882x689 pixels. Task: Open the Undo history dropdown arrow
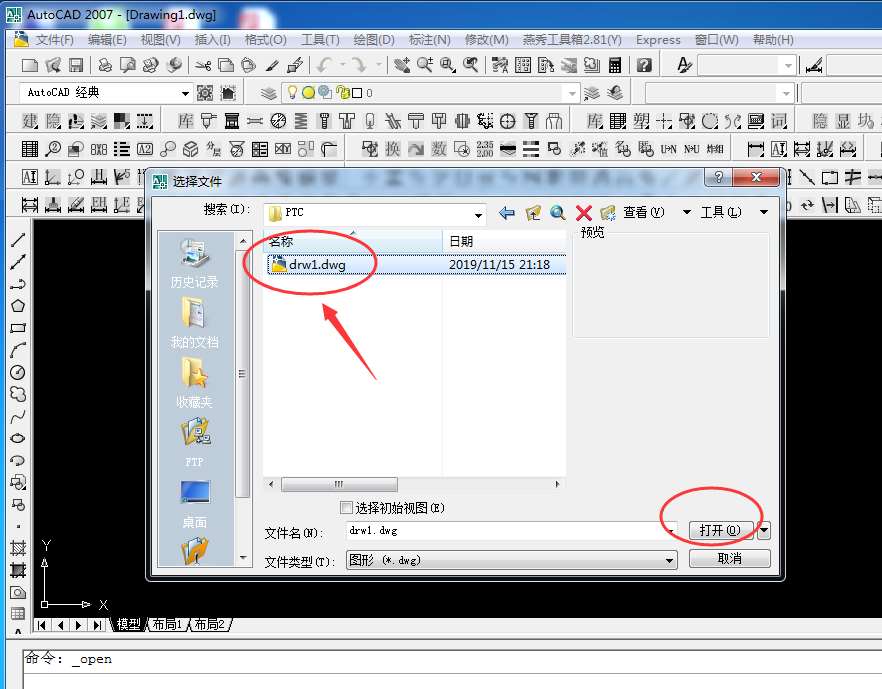[x=342, y=65]
